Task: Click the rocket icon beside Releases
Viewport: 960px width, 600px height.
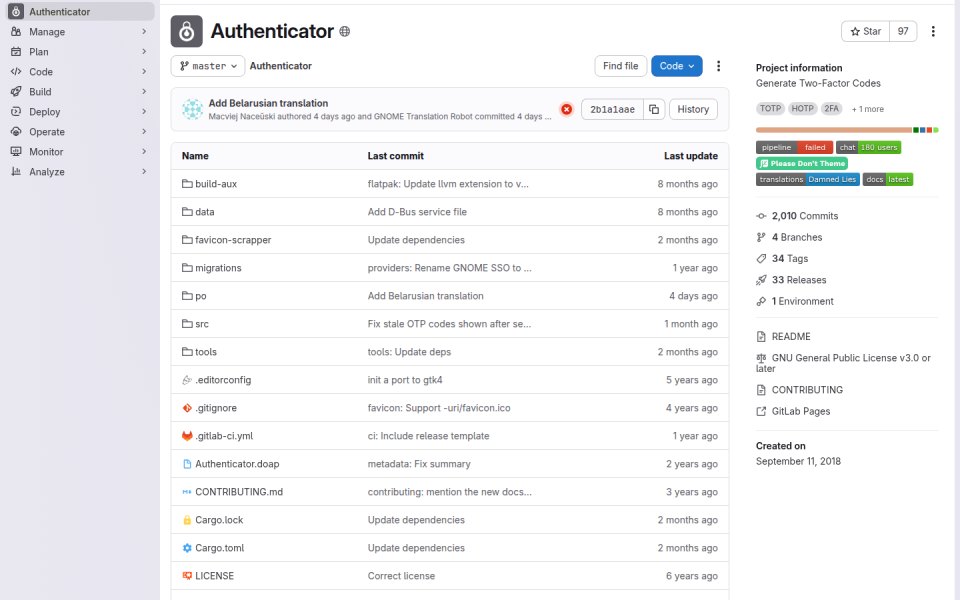Action: [x=761, y=280]
